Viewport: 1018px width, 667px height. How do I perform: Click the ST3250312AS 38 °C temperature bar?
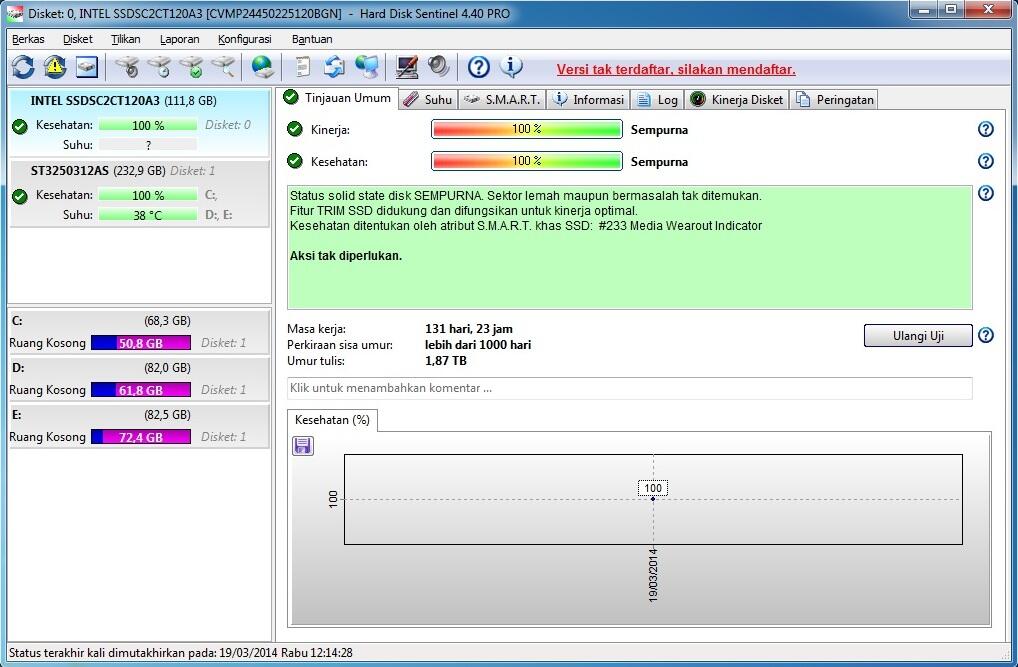(147, 215)
